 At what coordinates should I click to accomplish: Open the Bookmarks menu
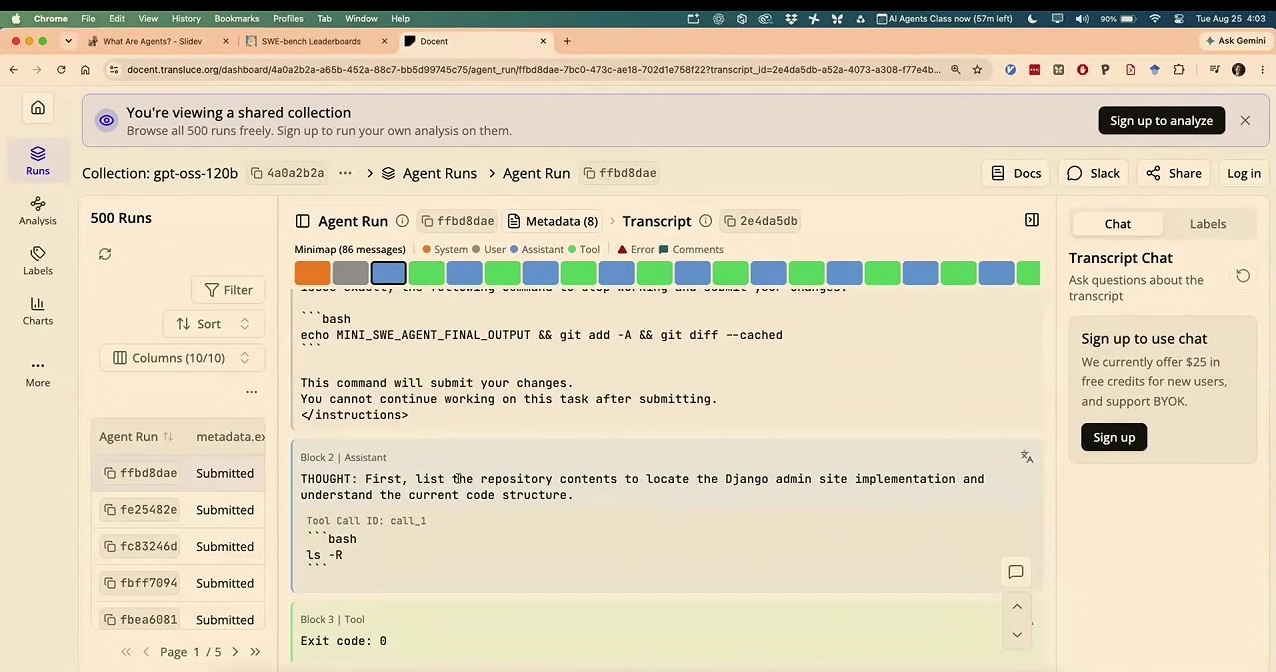(236, 18)
